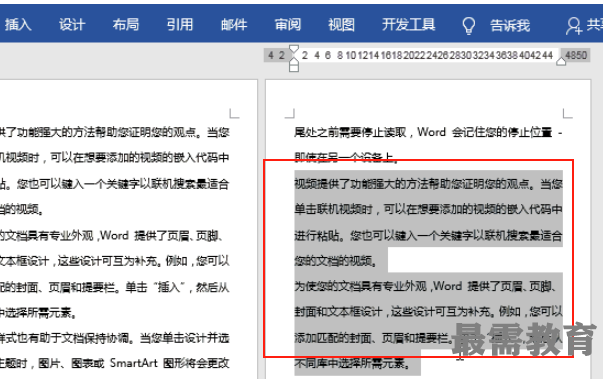Click the share person icon
603x379 pixels.
click(573, 26)
